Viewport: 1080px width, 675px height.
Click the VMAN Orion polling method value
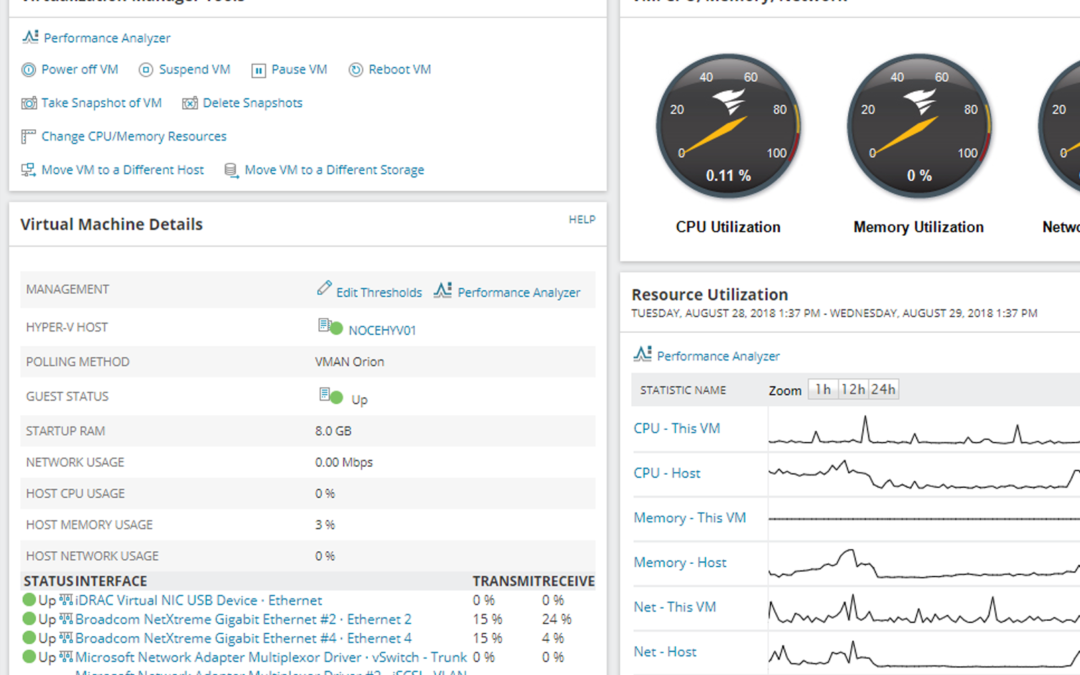[350, 362]
